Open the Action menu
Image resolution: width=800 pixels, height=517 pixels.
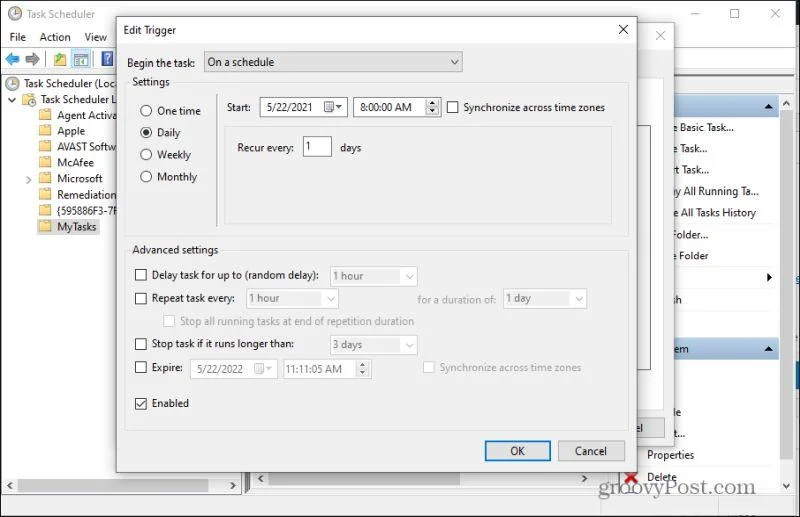click(x=55, y=37)
